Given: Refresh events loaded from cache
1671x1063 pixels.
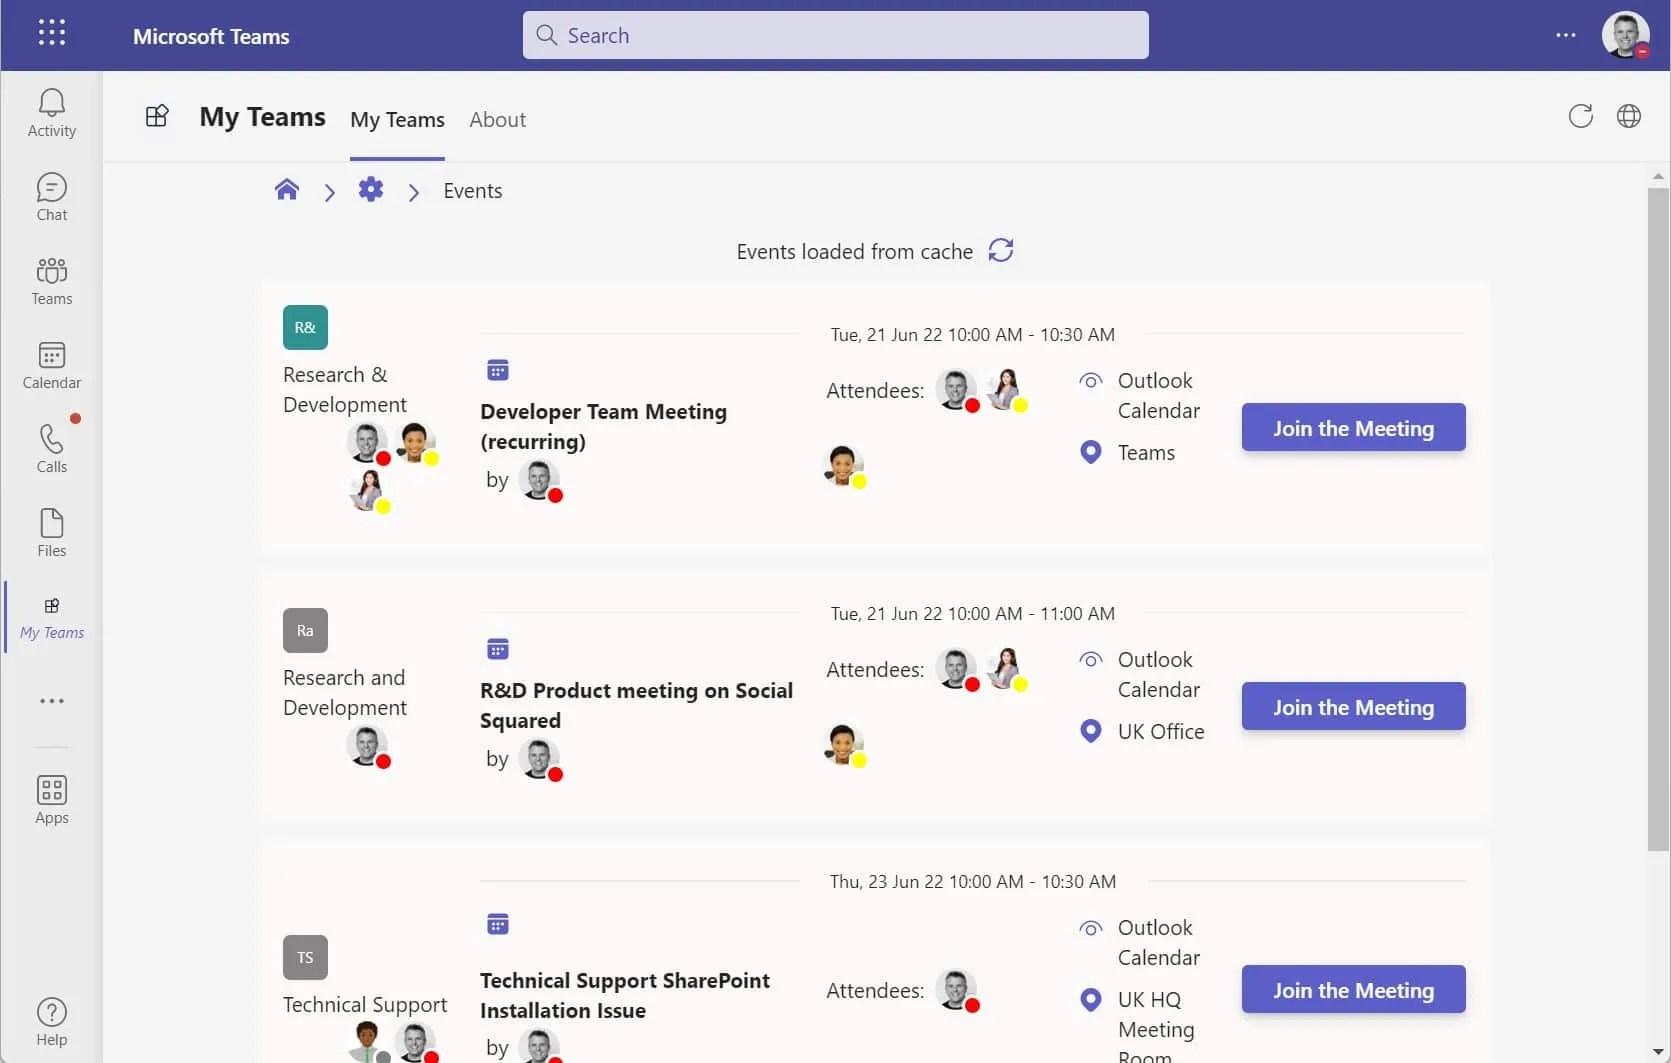Looking at the screenshot, I should [1001, 250].
